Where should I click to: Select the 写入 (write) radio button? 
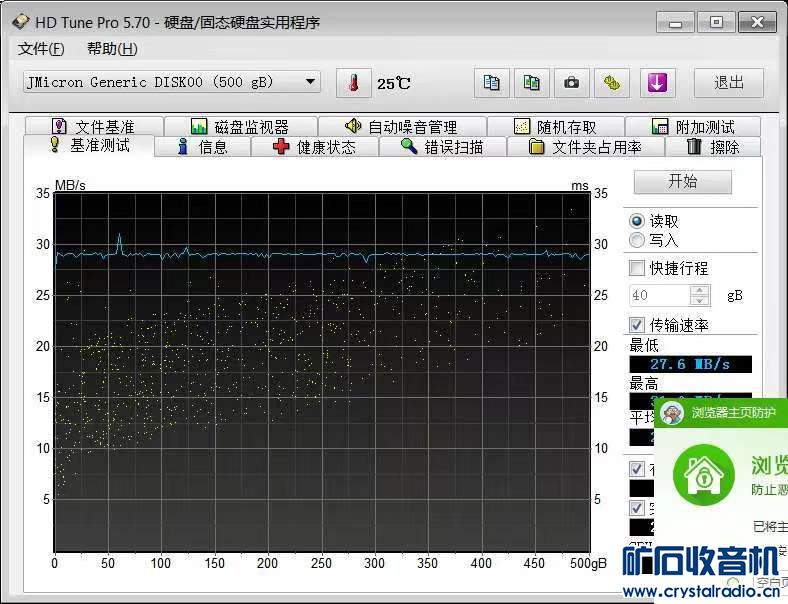(x=637, y=240)
